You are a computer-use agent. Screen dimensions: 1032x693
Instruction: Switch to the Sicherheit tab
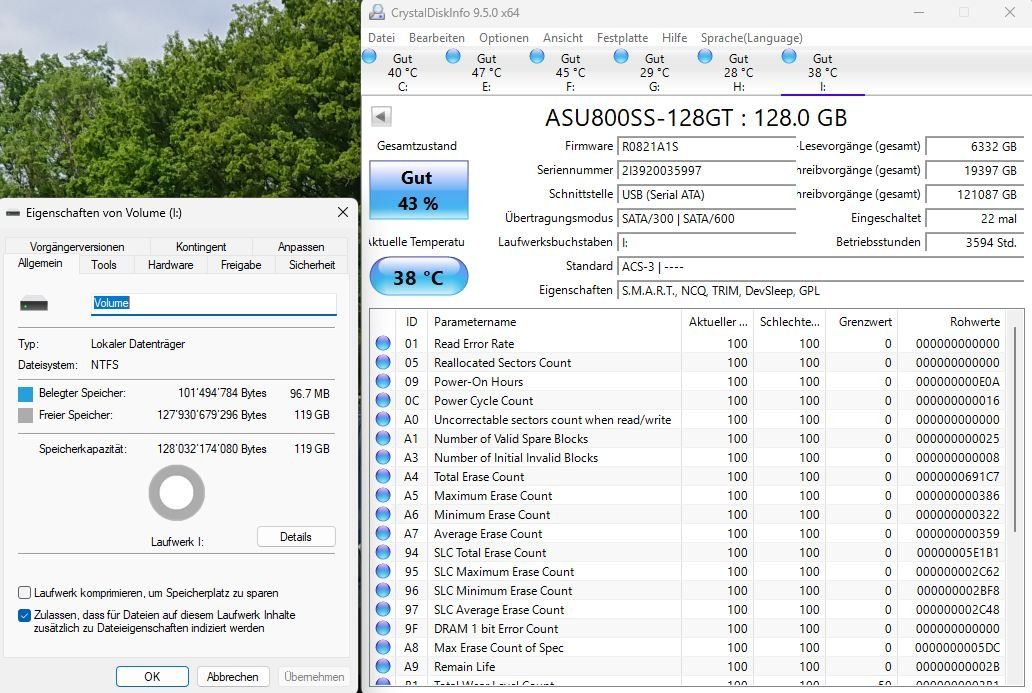[x=311, y=265]
